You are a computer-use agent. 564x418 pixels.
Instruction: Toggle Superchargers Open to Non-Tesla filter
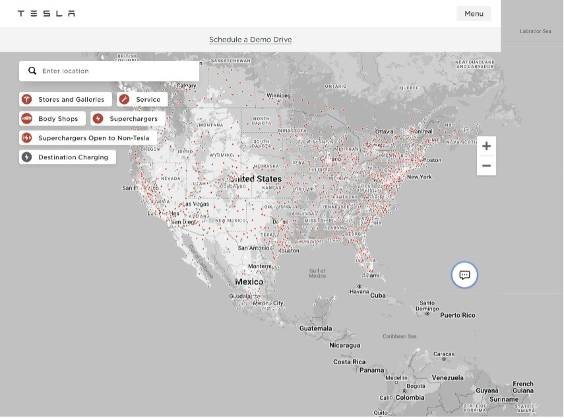point(88,138)
